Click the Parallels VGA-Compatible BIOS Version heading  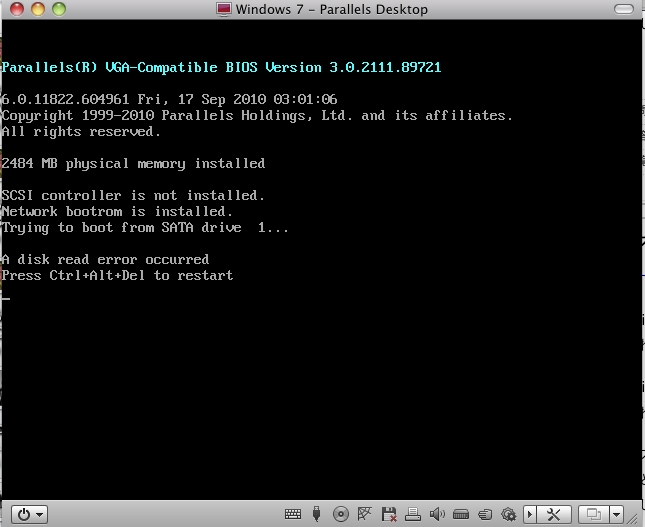pyautogui.click(x=221, y=67)
